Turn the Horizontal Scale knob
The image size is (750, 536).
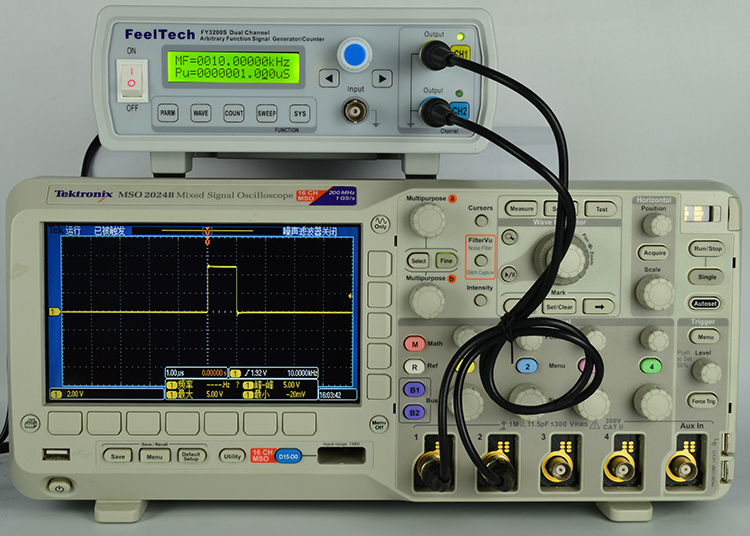tap(654, 293)
